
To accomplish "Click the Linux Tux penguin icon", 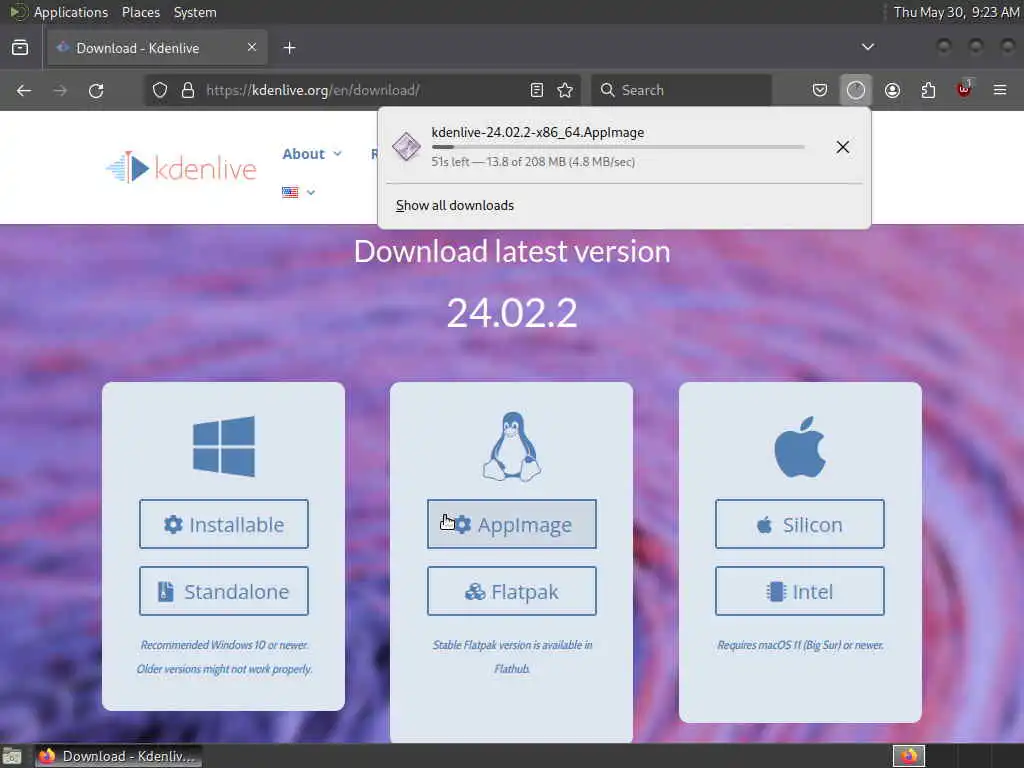I will 512,447.
